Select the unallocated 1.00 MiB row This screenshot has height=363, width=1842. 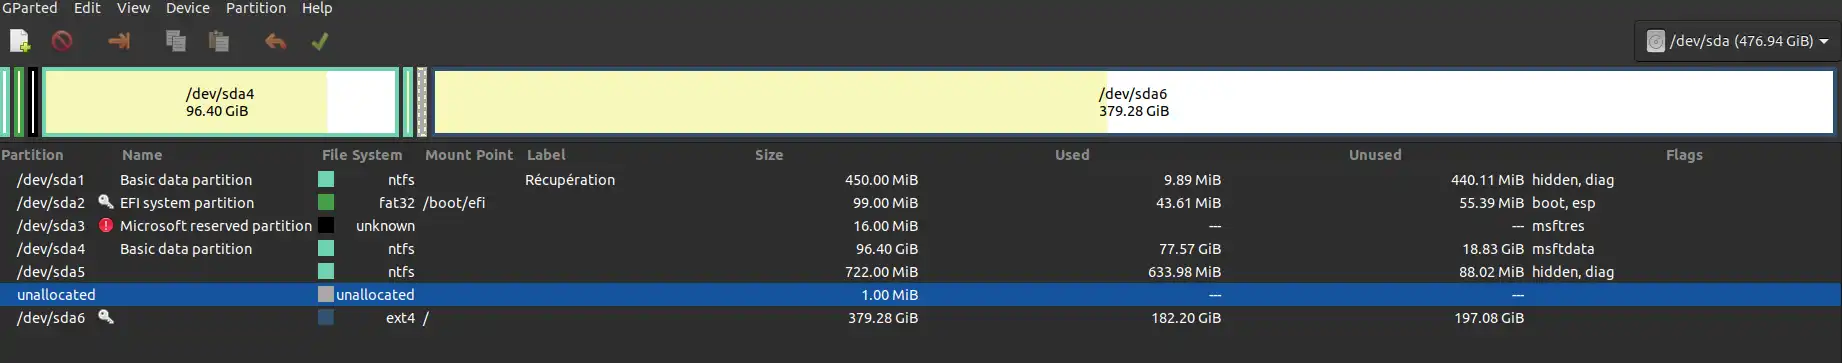(920, 295)
